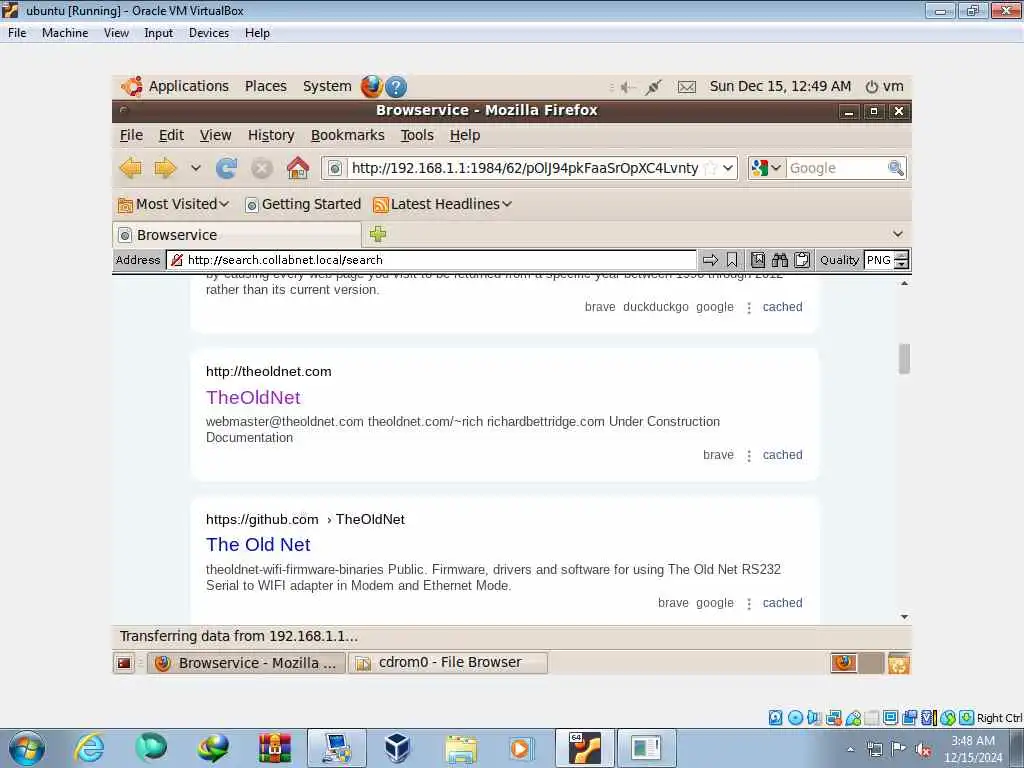The height and width of the screenshot is (768, 1024).
Task: Open the URL bar history dropdown arrow
Action: click(x=728, y=168)
